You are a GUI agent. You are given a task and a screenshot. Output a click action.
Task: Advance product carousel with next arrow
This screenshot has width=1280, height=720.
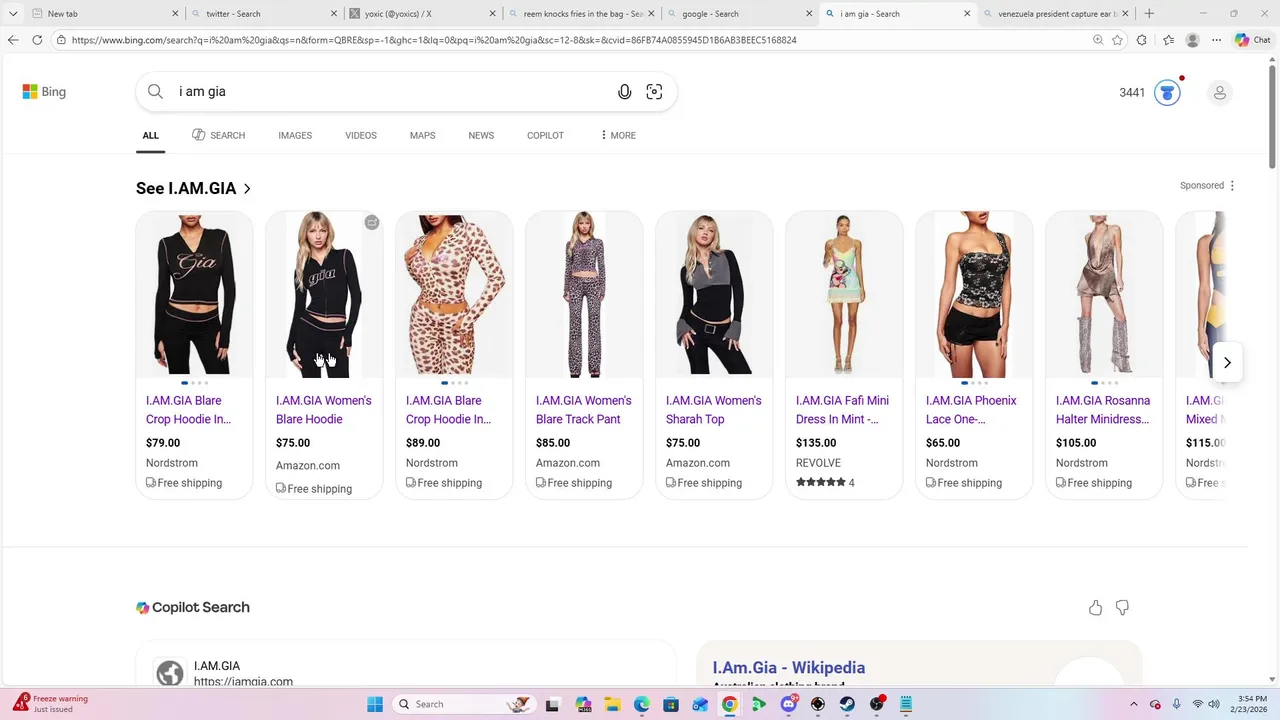[x=1227, y=363]
